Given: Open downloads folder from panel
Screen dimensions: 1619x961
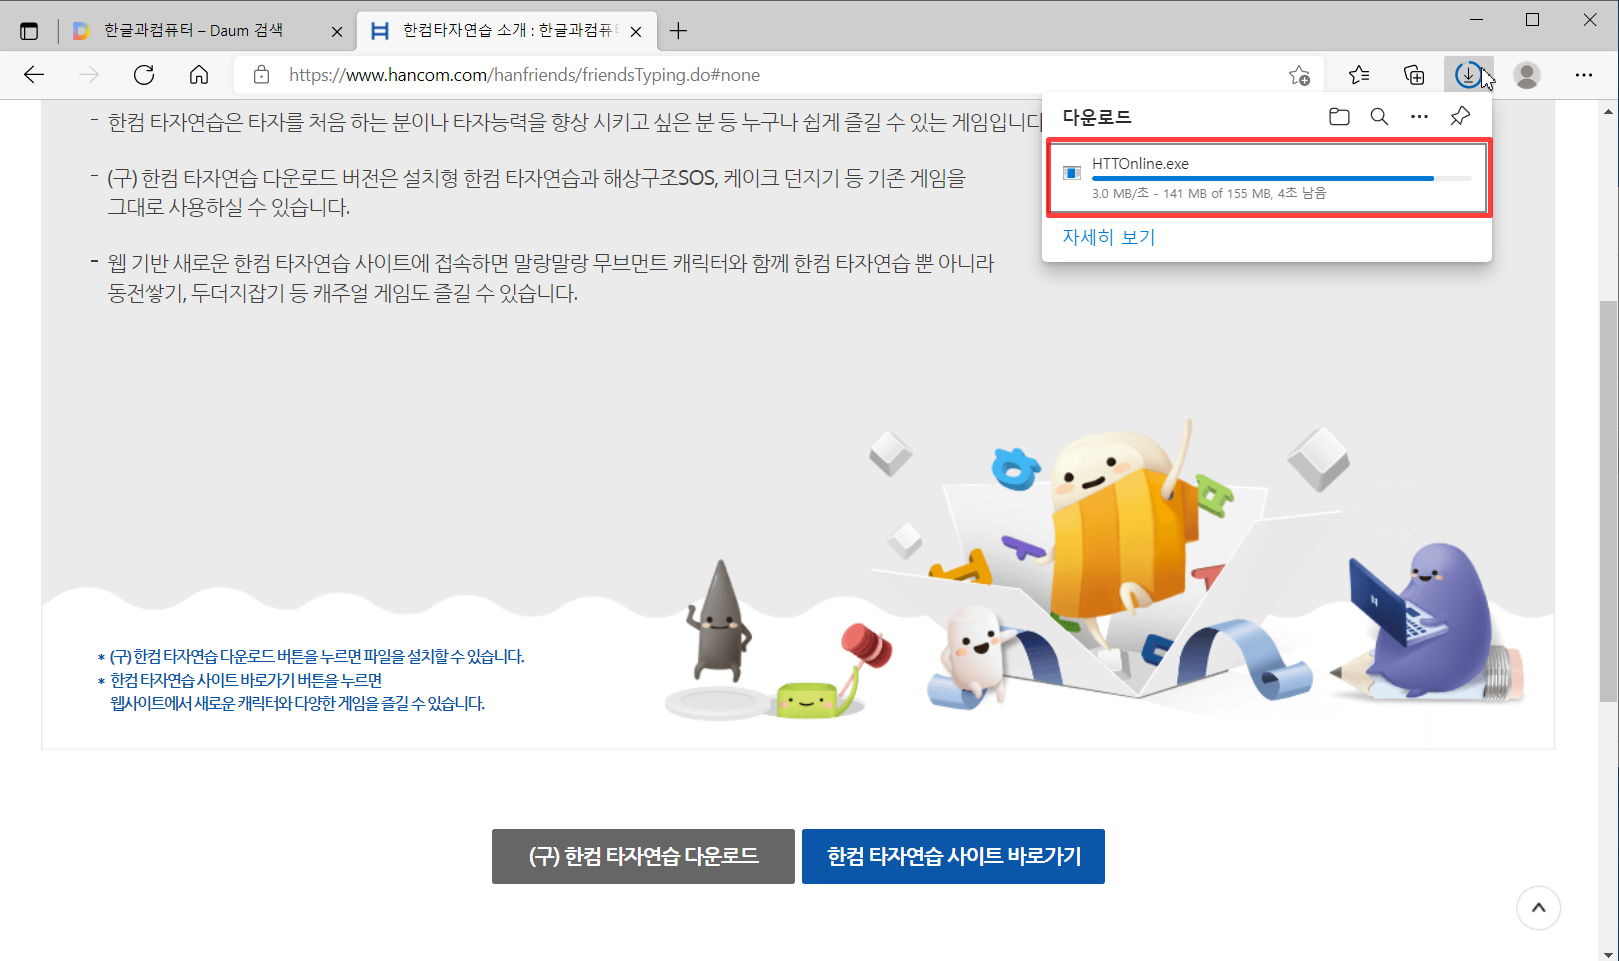Looking at the screenshot, I should [1339, 117].
